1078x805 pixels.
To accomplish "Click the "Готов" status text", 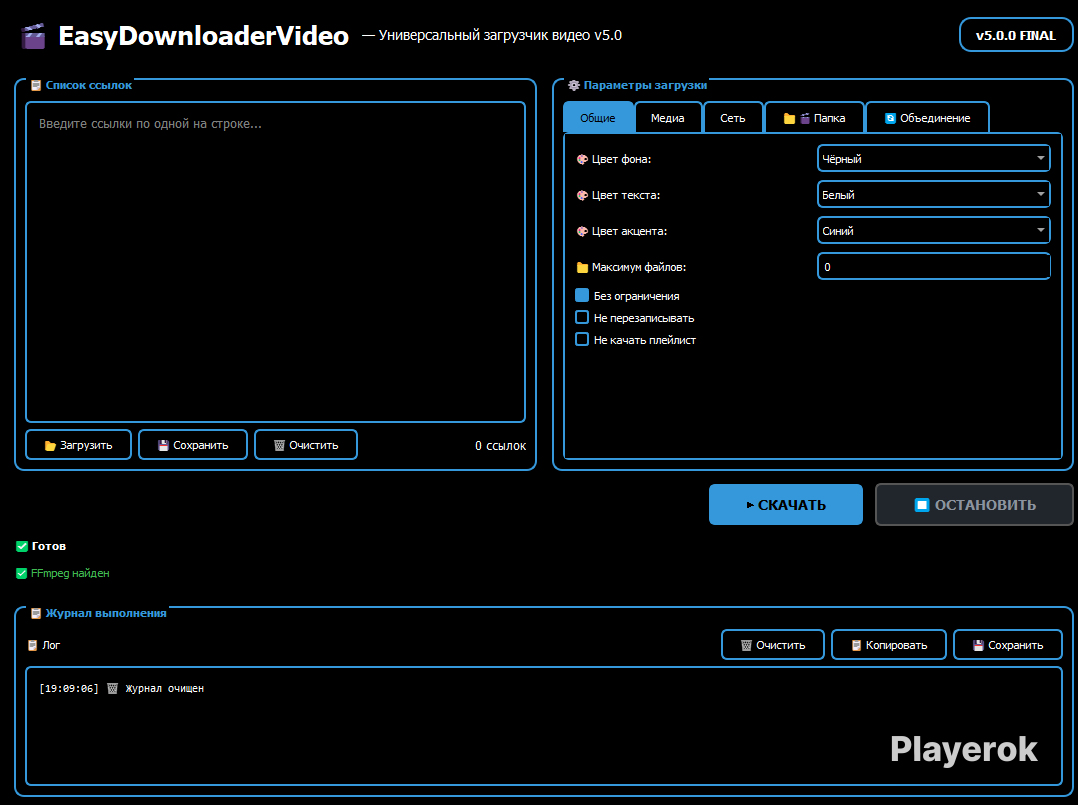I will [x=49, y=547].
